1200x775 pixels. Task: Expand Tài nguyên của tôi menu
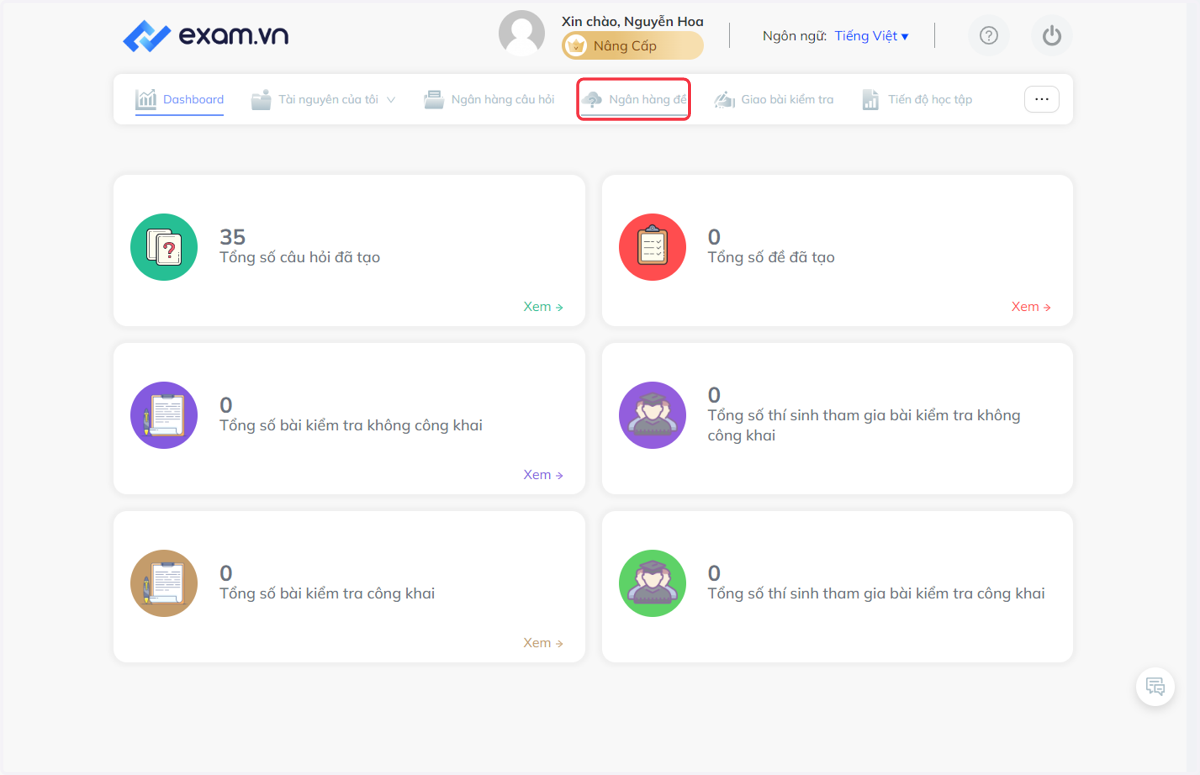(x=323, y=99)
